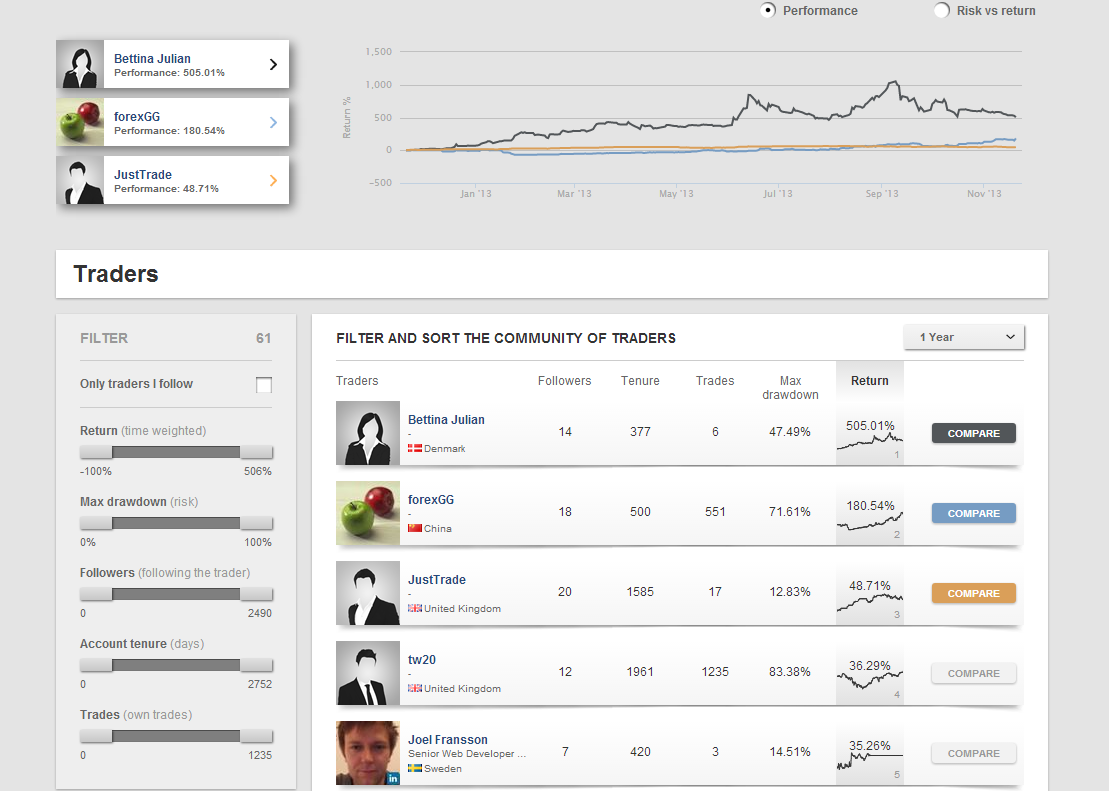Sort traders by Followers column

pos(564,381)
